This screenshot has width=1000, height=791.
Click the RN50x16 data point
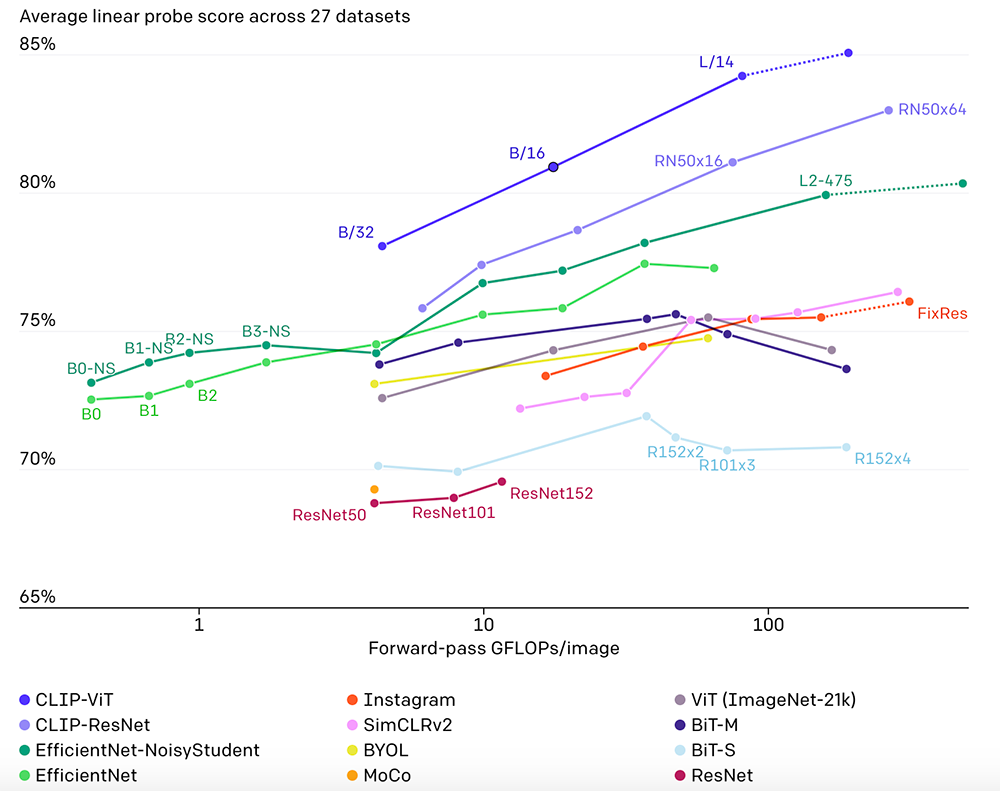click(x=733, y=162)
